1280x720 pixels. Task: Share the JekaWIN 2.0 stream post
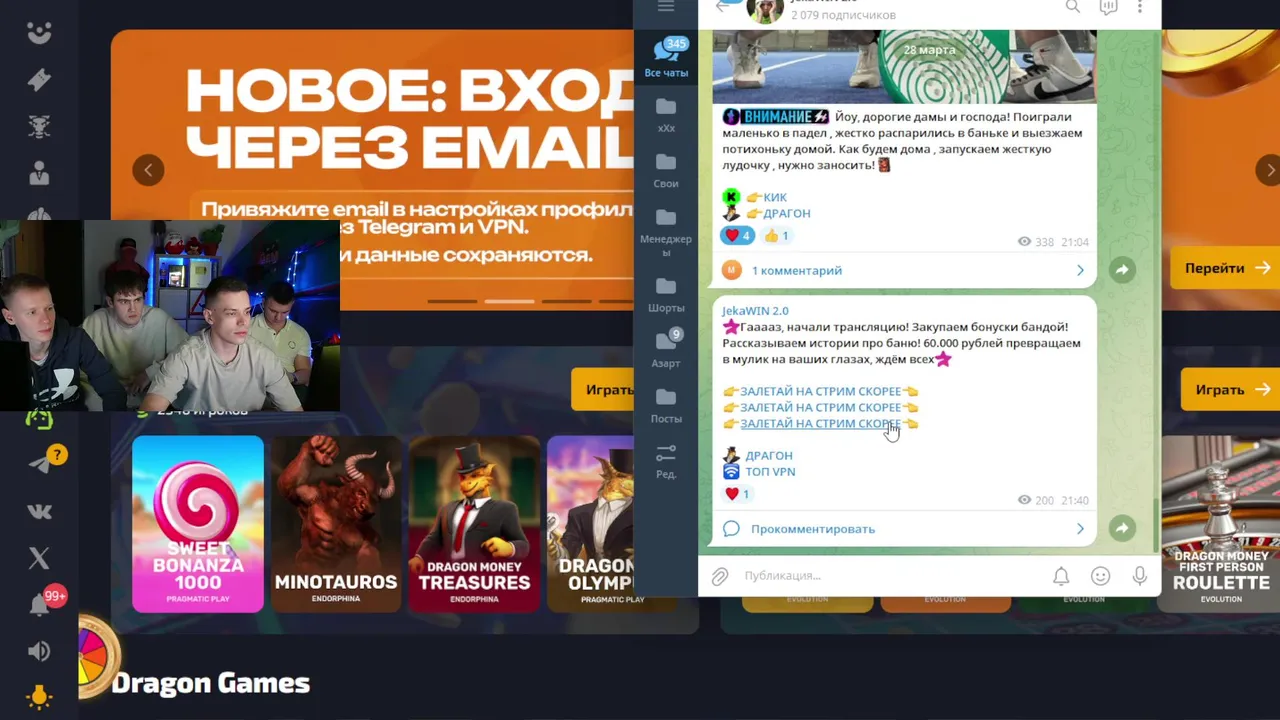[1122, 528]
